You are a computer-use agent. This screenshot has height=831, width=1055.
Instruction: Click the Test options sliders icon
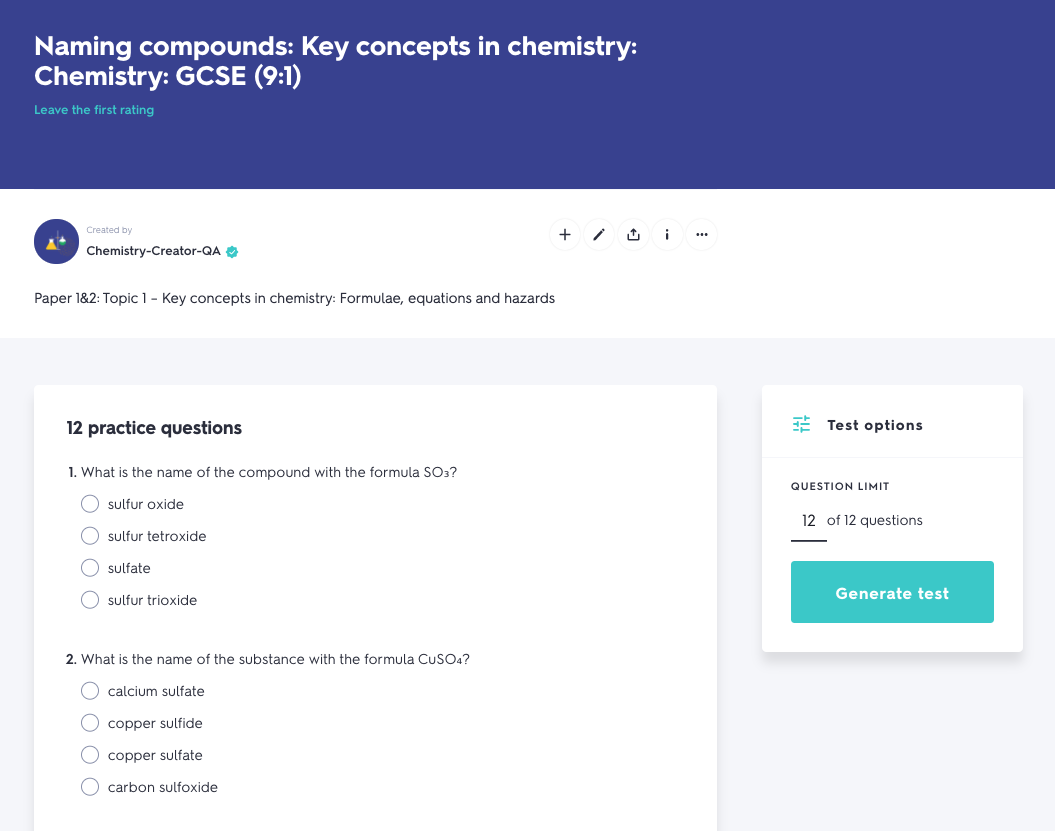(801, 424)
